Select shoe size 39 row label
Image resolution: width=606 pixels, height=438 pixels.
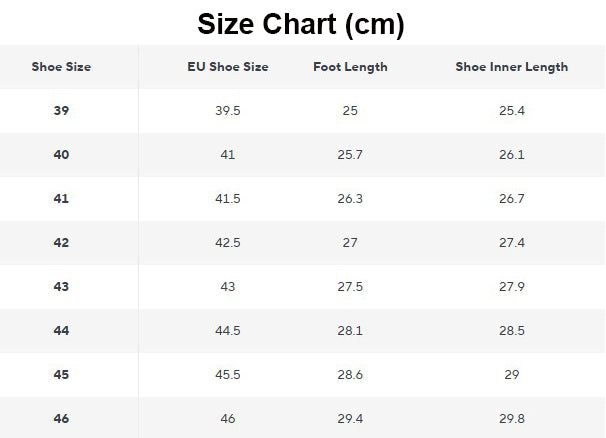tap(61, 111)
